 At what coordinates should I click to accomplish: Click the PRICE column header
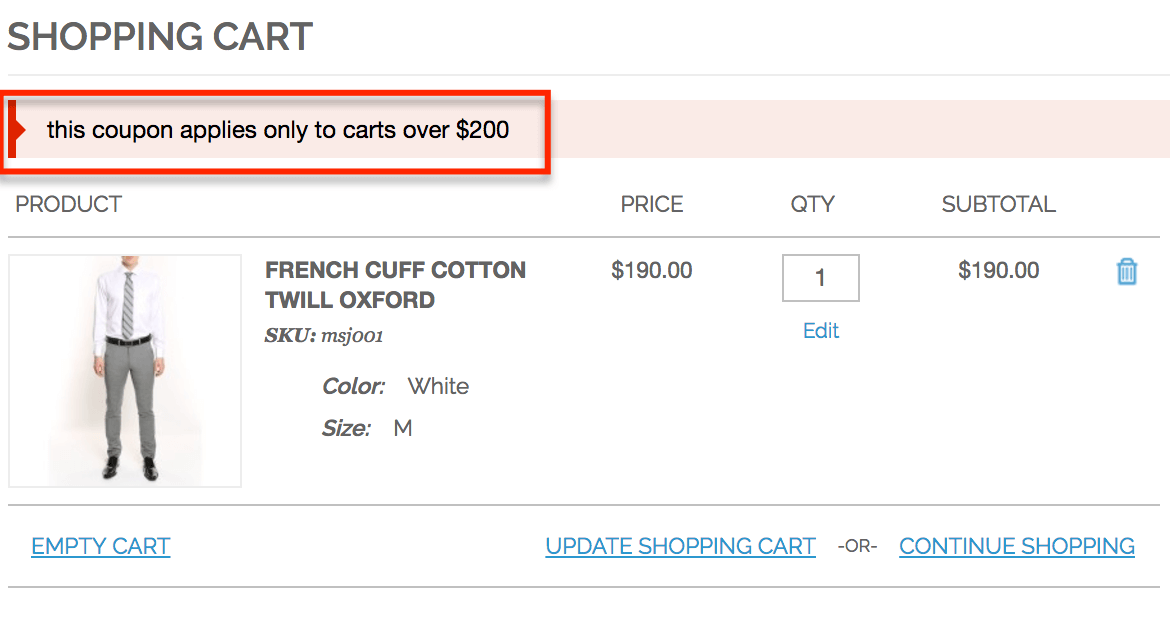652,204
